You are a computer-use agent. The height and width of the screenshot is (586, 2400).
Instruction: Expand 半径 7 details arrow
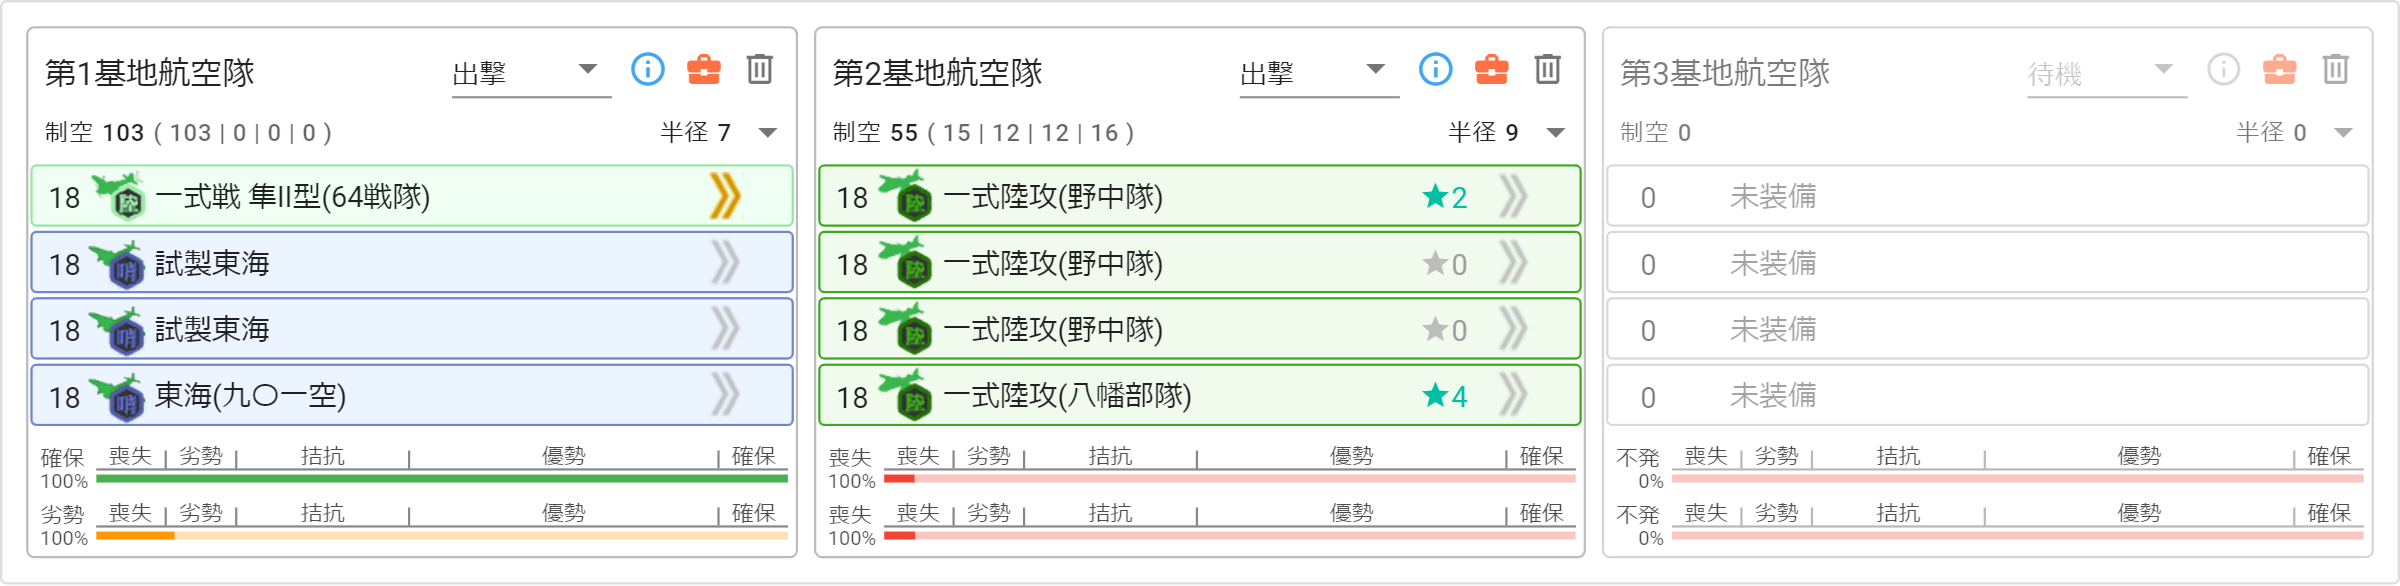(768, 133)
